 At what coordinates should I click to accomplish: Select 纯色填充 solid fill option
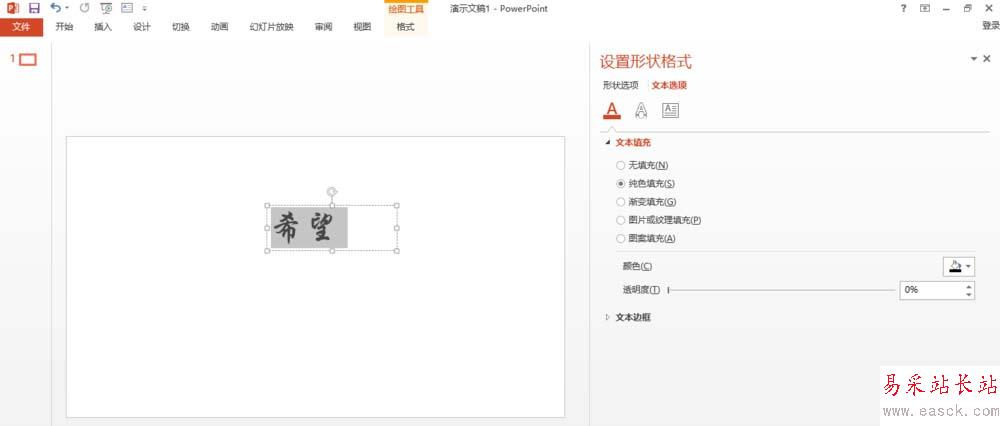[x=645, y=184]
